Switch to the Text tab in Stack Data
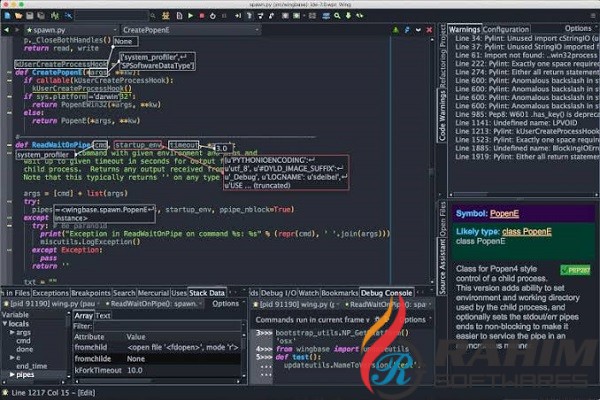Screen dimensions: 600x400 coord(103,315)
